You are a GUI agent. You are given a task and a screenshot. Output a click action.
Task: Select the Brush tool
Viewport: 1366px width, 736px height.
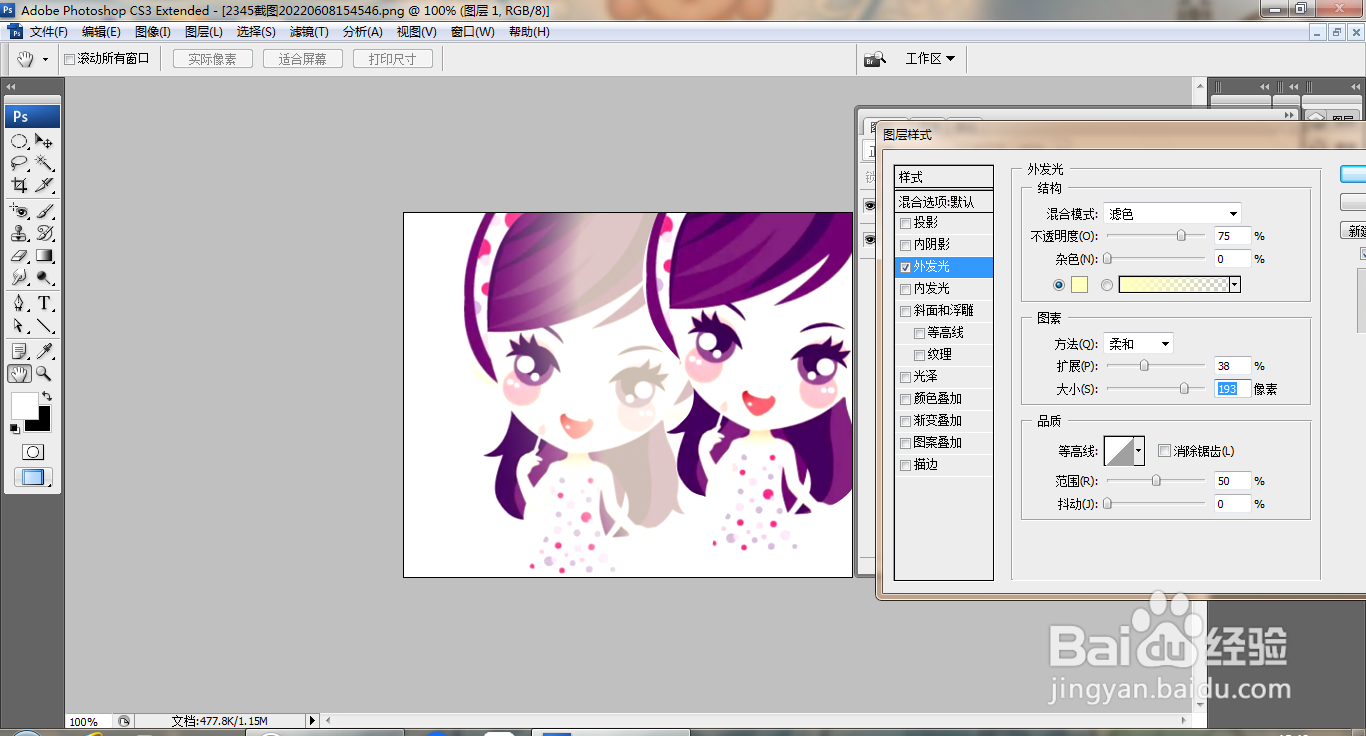click(45, 211)
